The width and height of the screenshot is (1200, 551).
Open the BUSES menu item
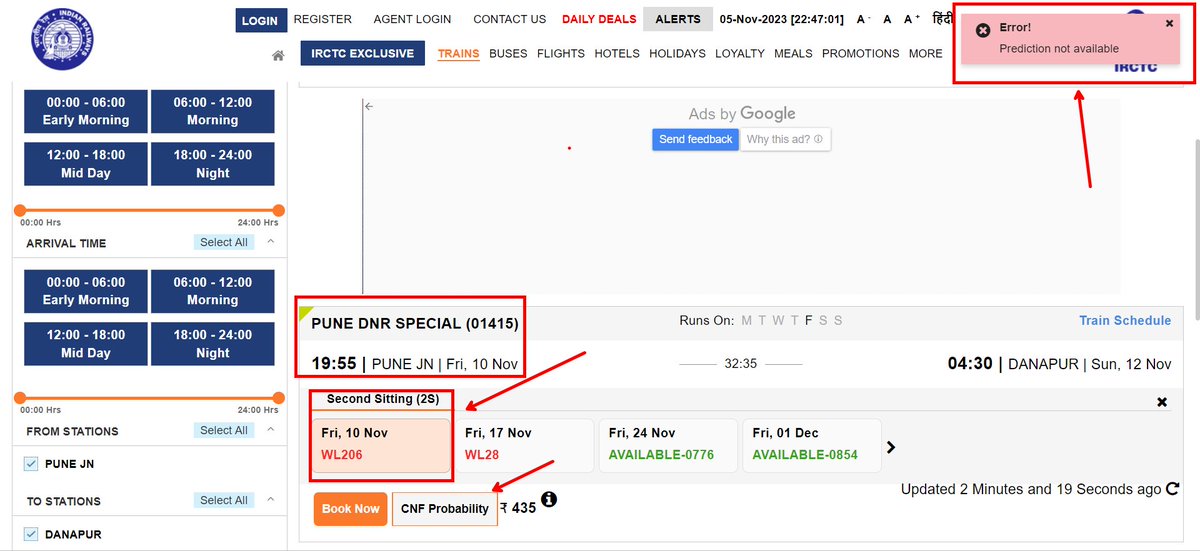[x=508, y=53]
